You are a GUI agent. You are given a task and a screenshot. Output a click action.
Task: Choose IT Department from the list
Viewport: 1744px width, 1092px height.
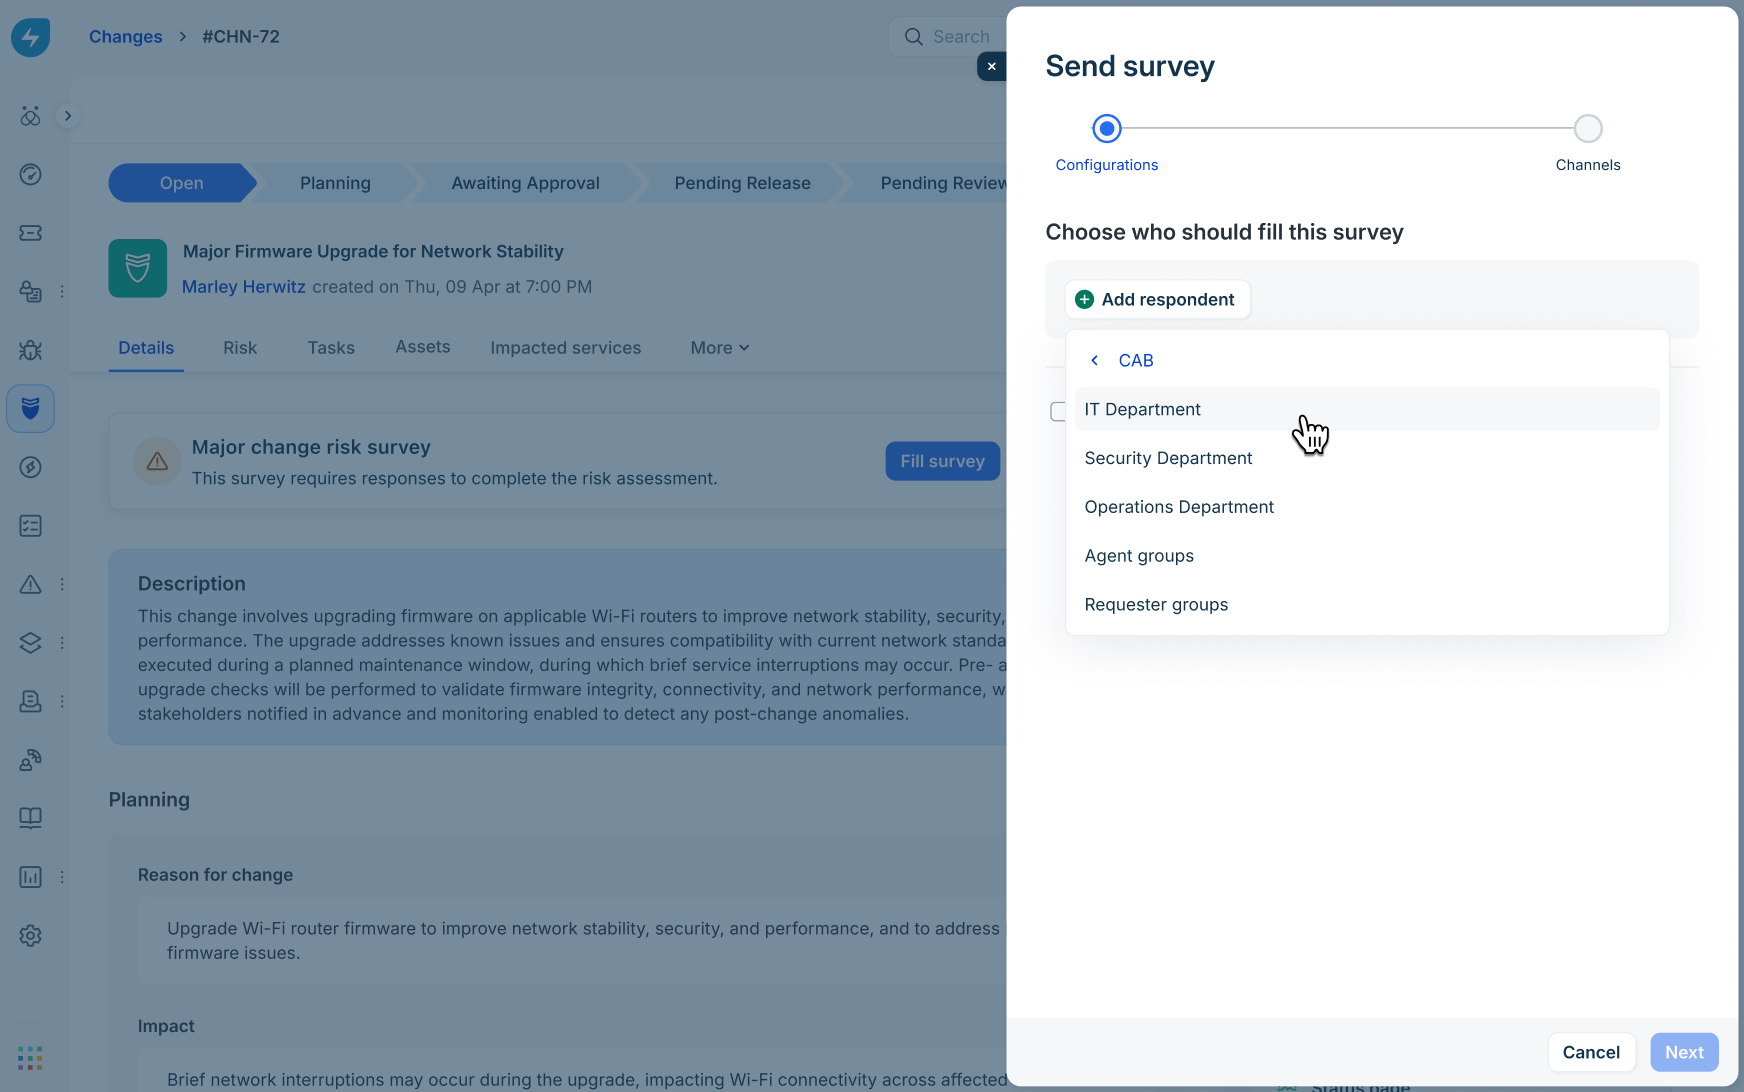click(x=1367, y=409)
